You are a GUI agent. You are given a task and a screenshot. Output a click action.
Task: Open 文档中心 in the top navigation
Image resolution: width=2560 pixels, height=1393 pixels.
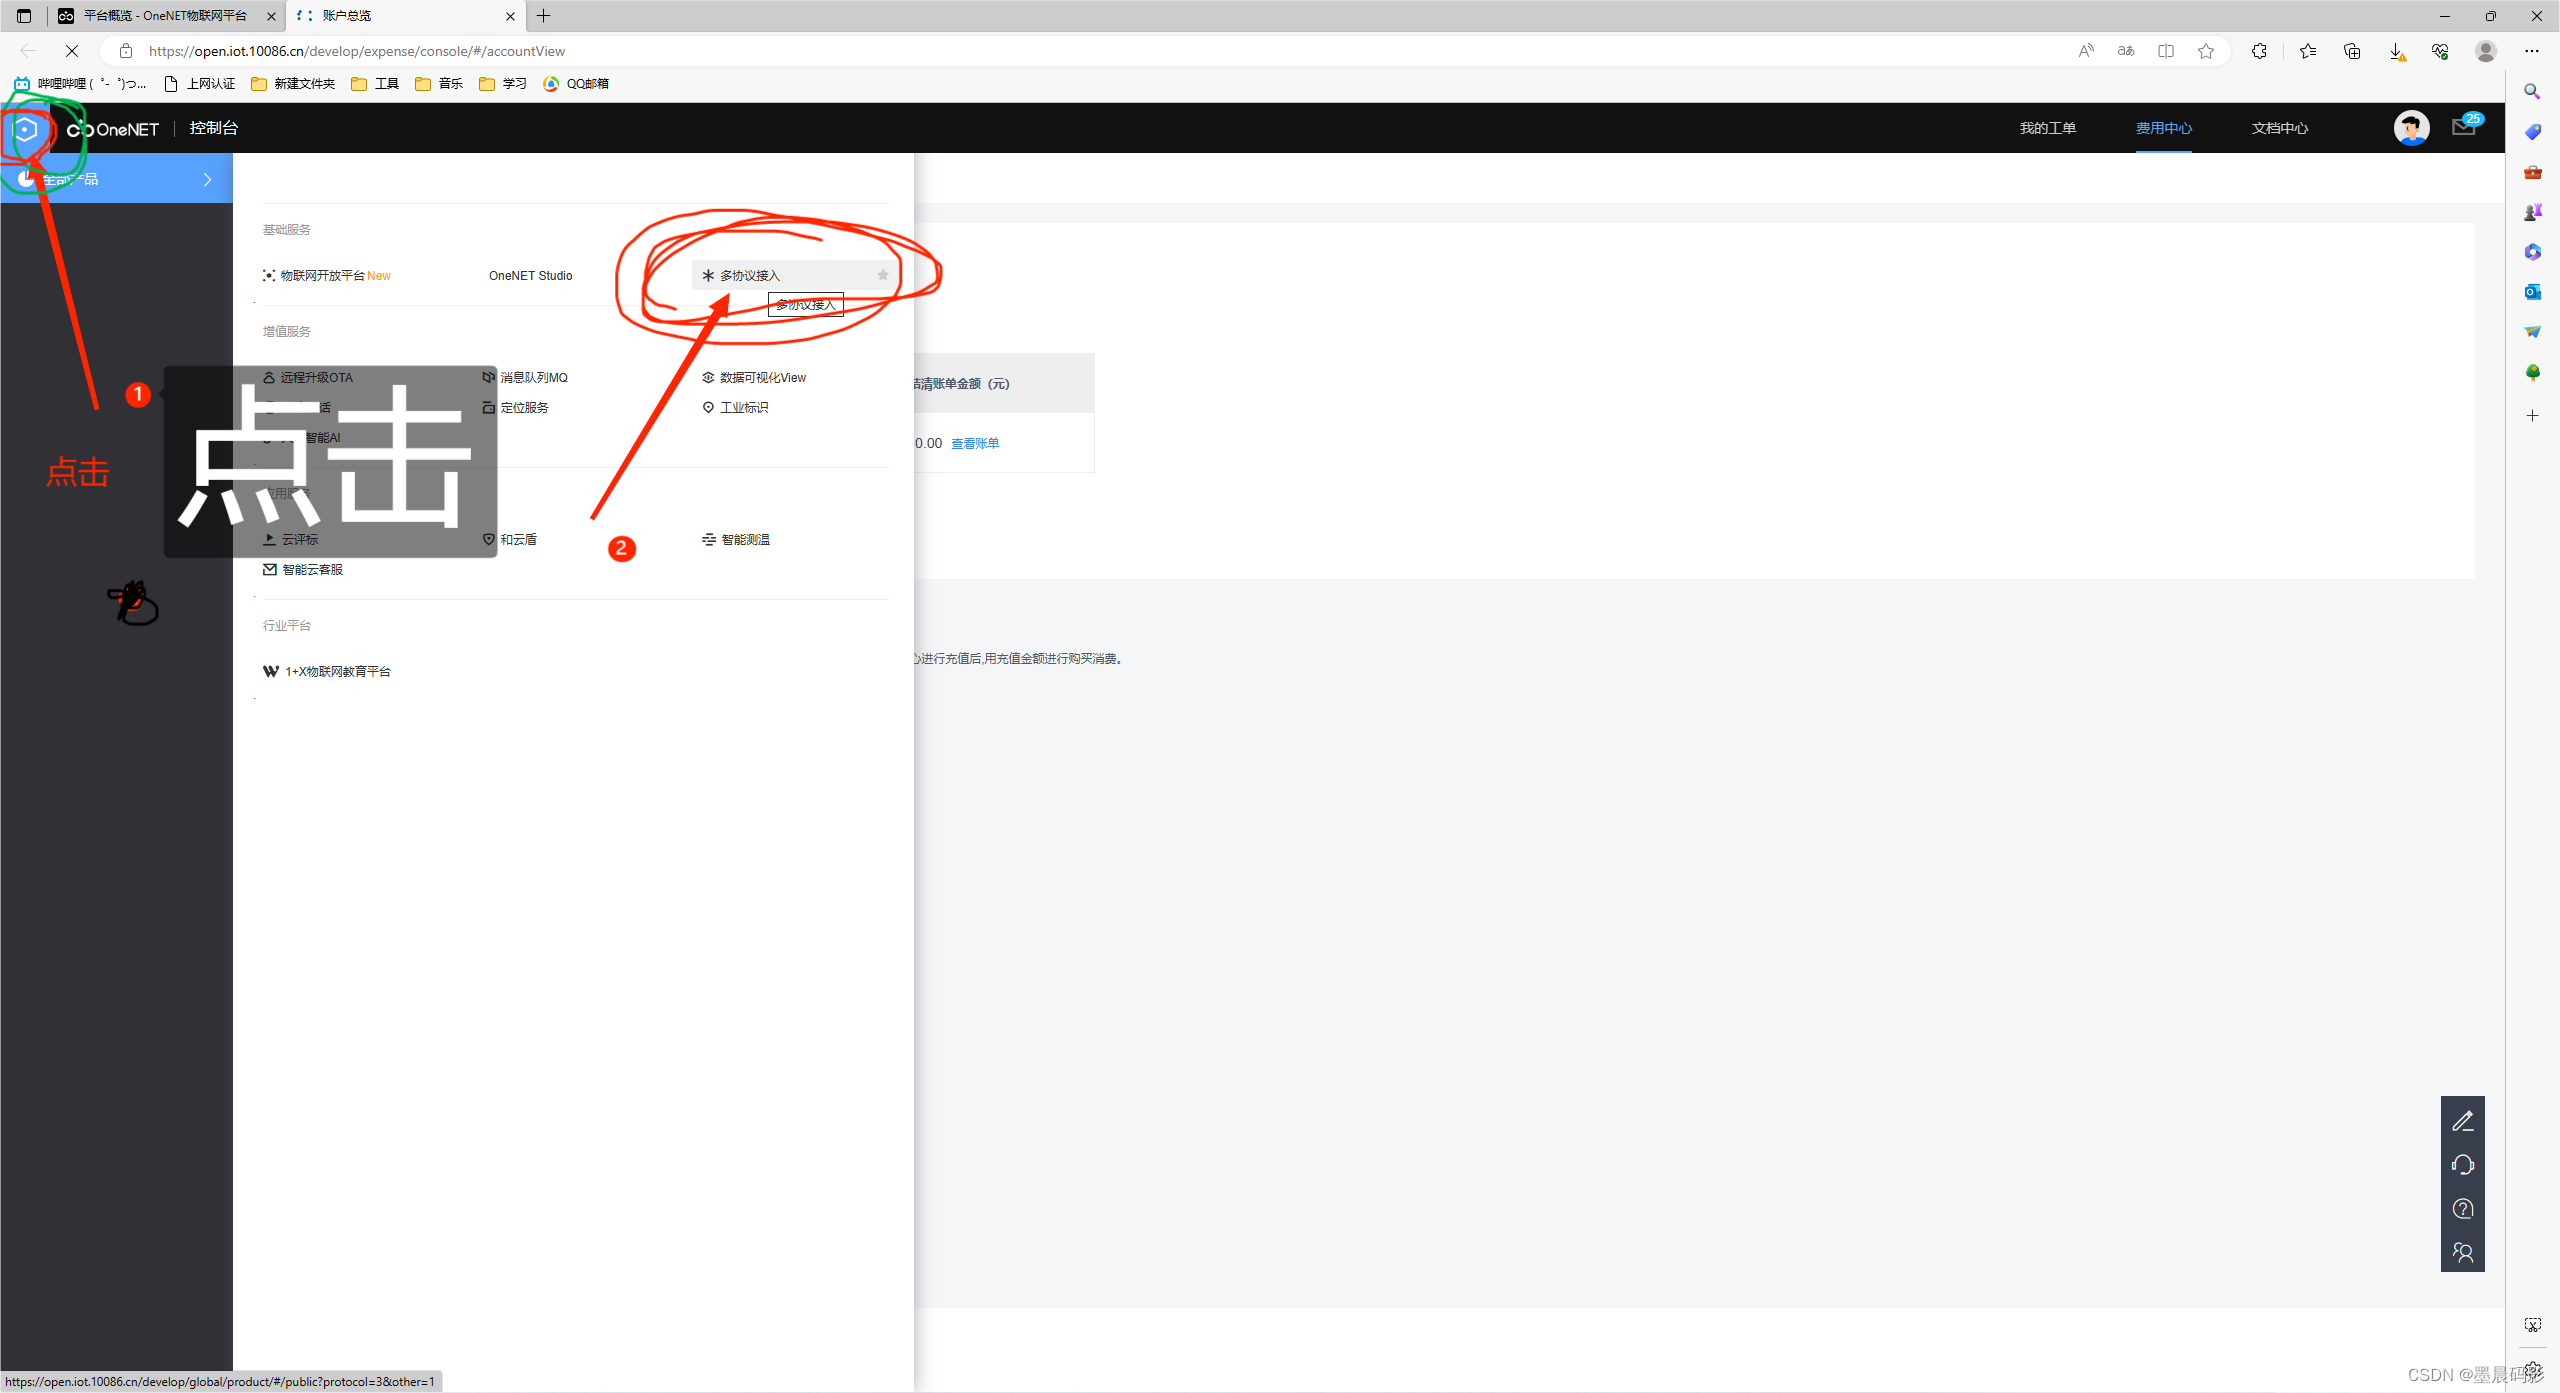pyautogui.click(x=2280, y=128)
